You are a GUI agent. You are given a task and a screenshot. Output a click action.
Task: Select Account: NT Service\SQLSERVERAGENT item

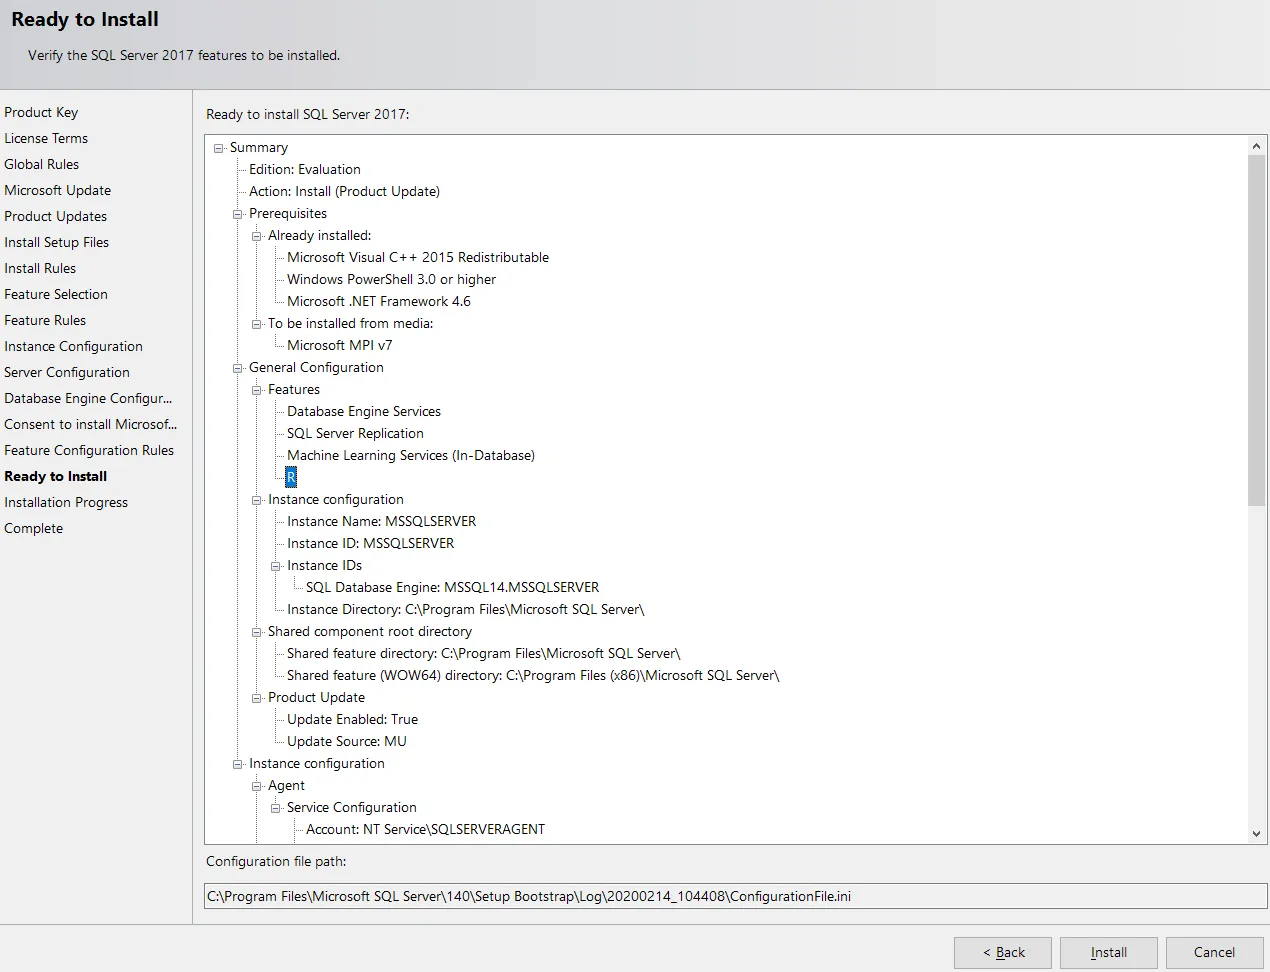[426, 829]
